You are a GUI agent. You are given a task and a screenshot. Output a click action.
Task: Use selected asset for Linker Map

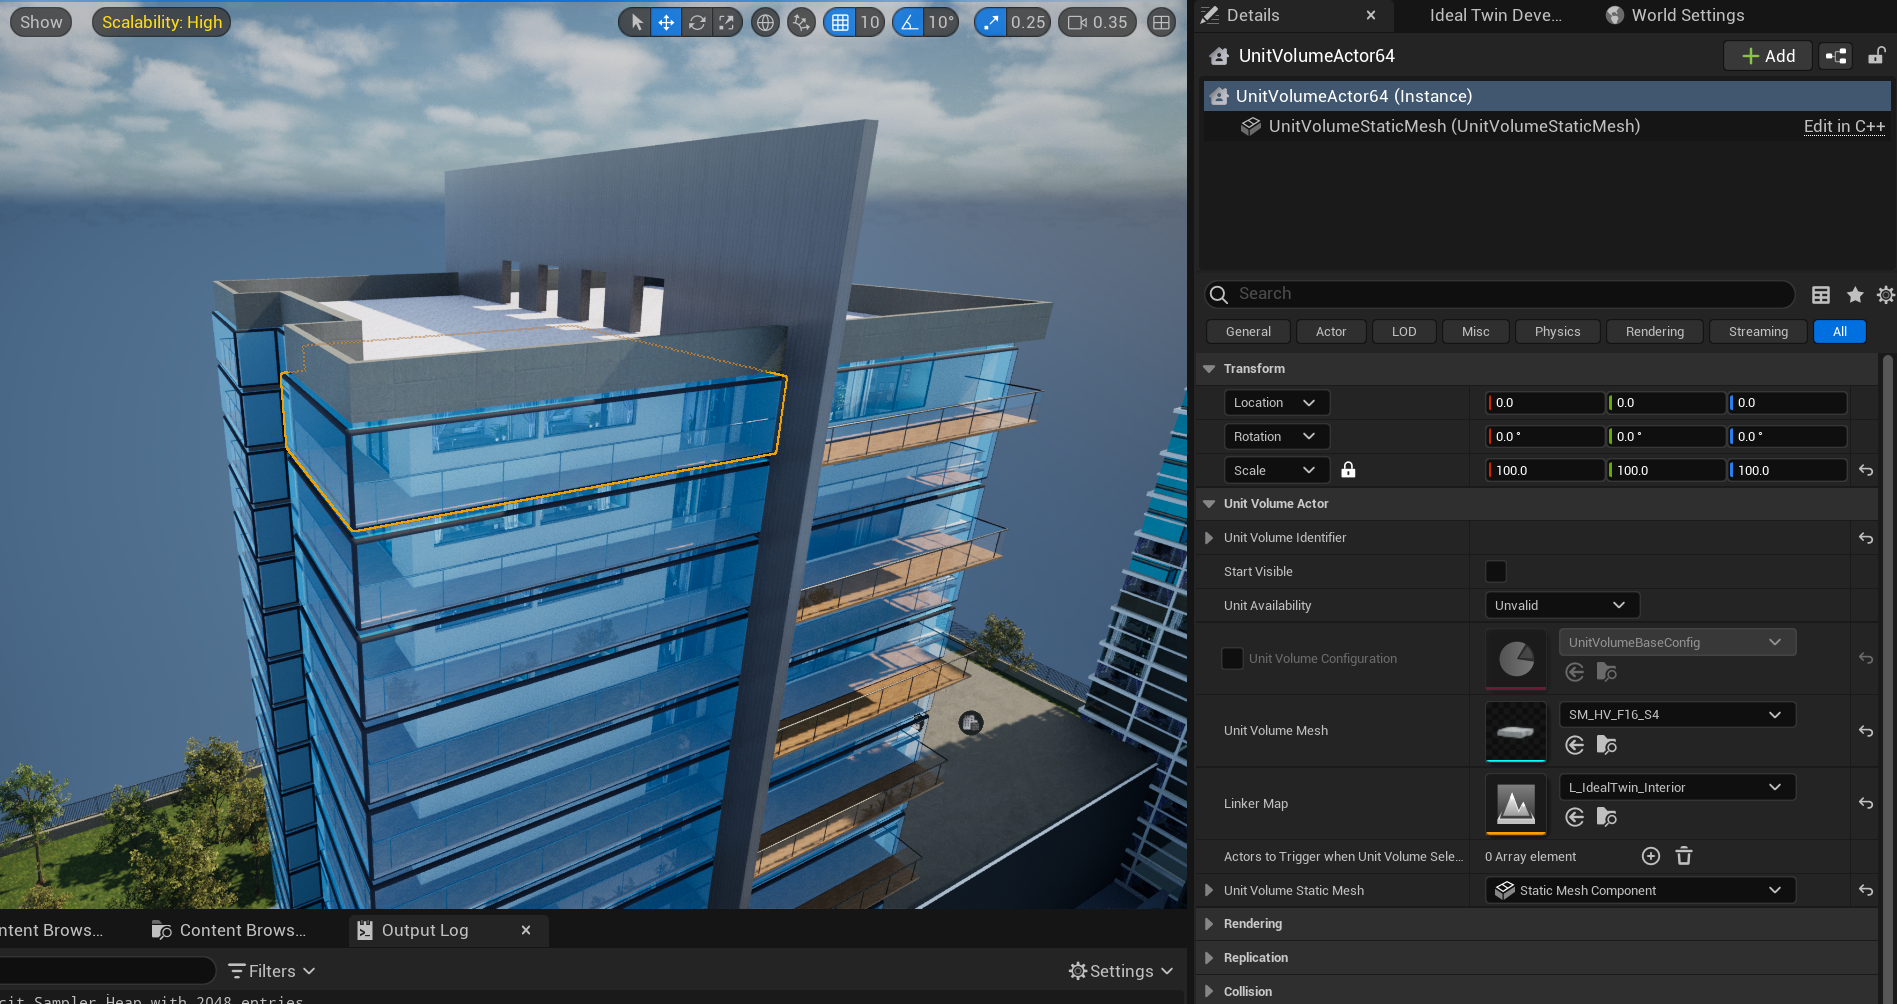click(x=1575, y=817)
